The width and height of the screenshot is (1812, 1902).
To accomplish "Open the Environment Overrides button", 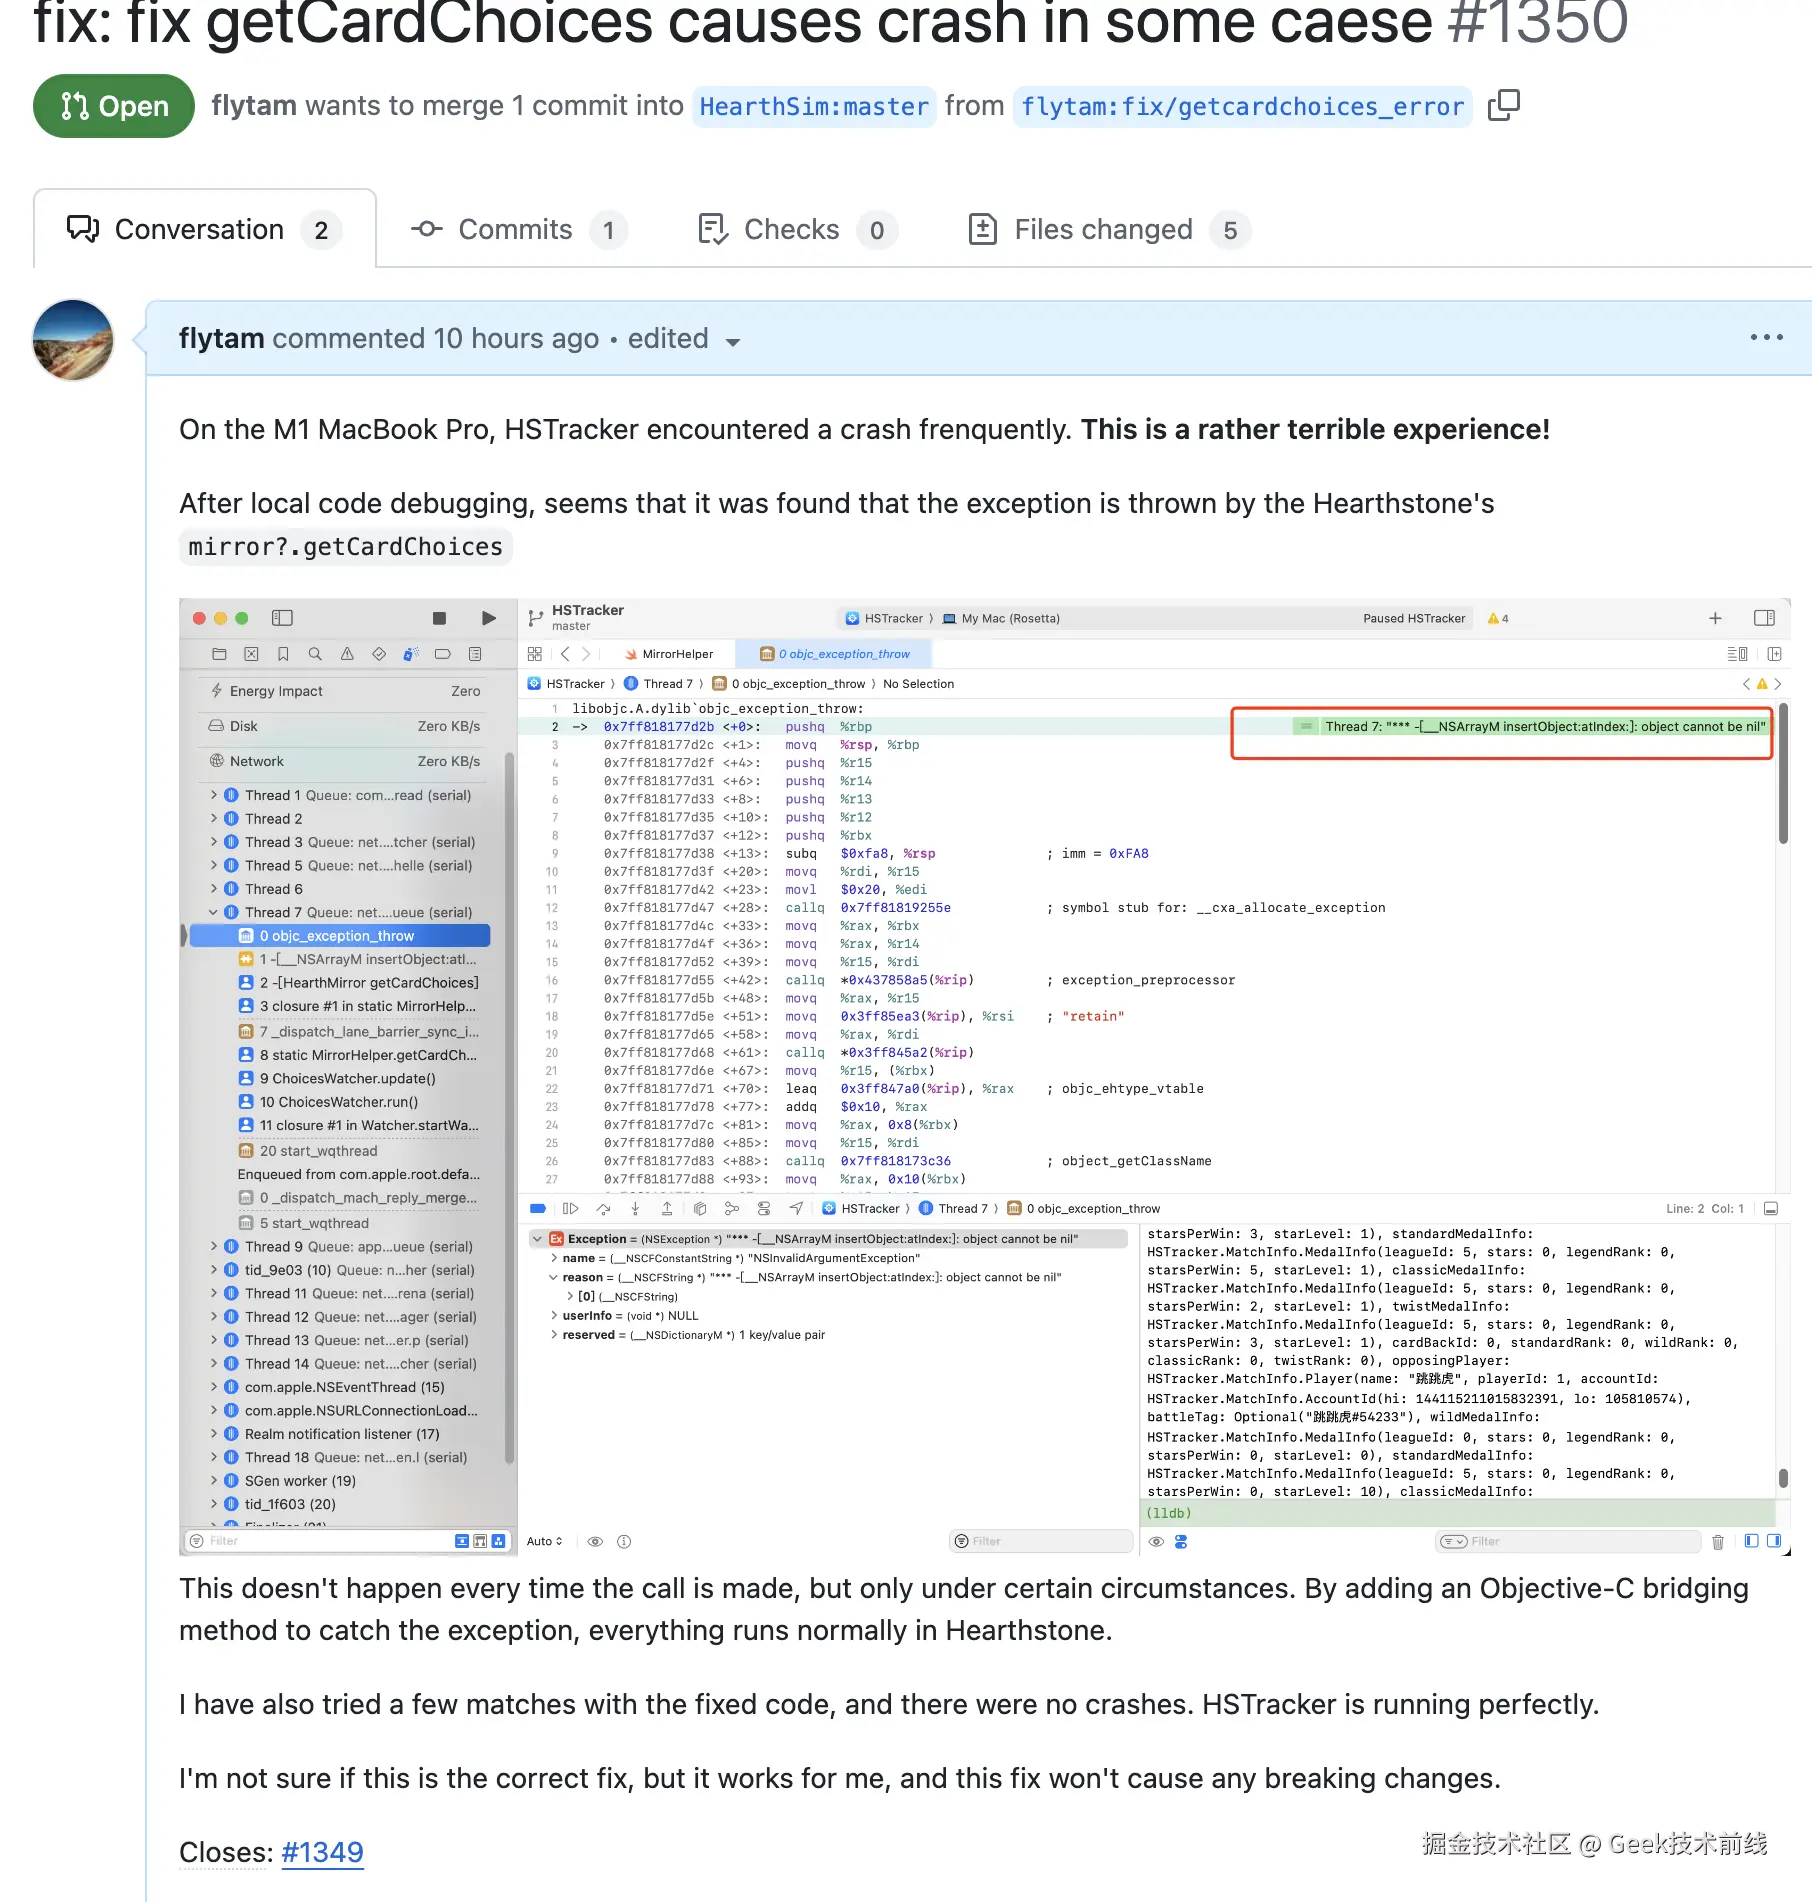I will point(764,1208).
